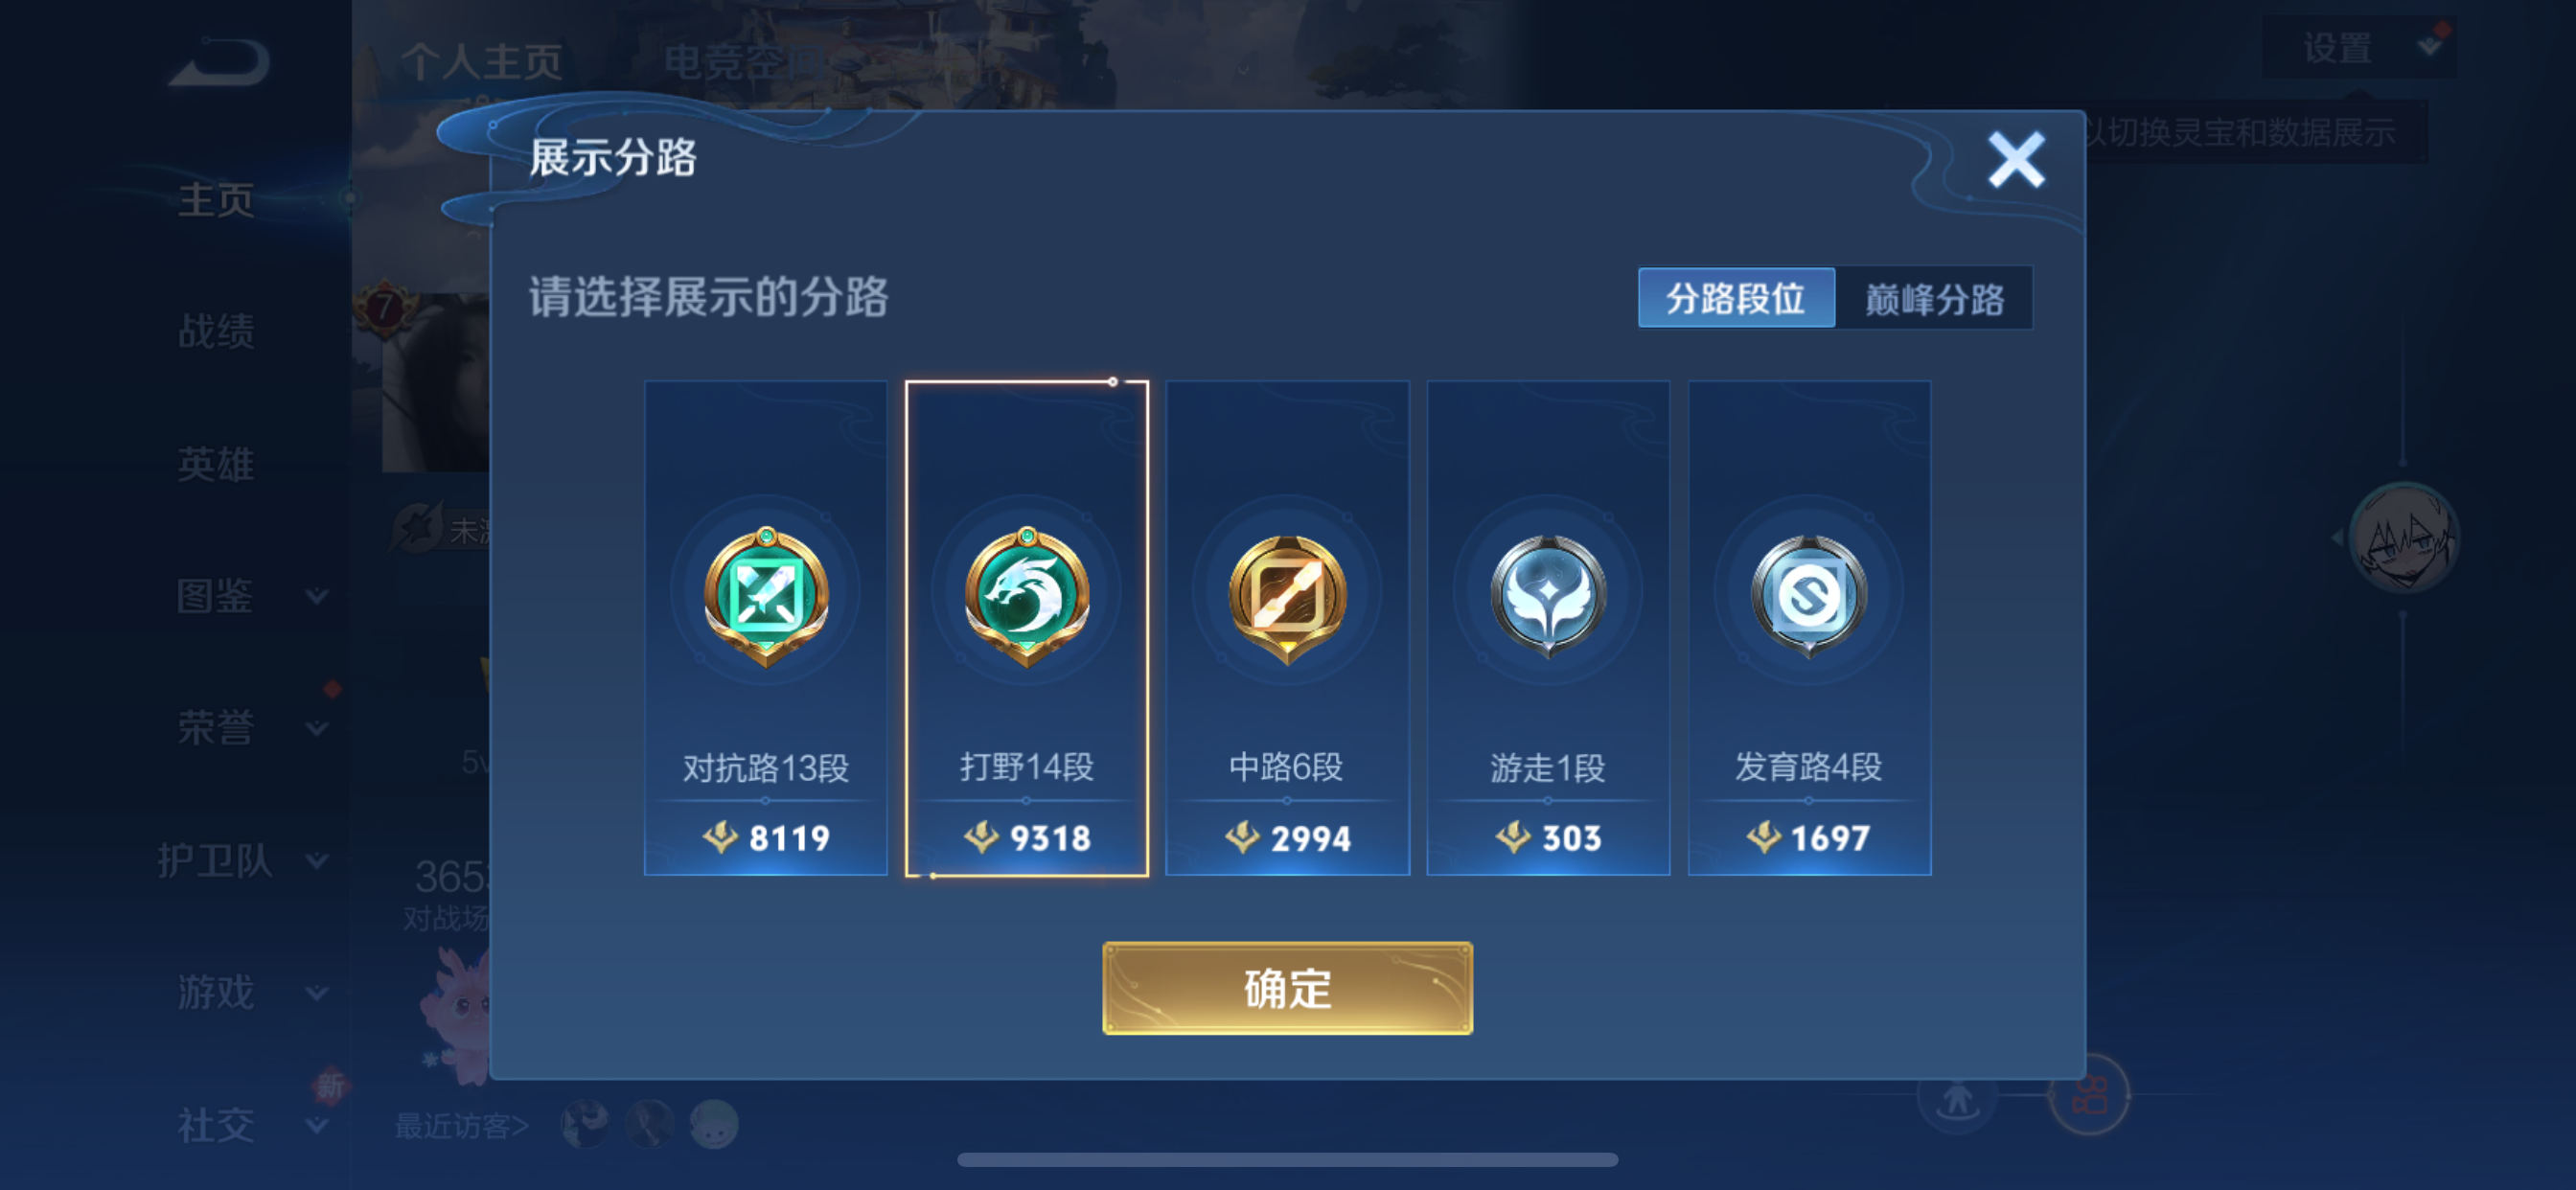Open the cartoon avatar icon on right side

2405,538
